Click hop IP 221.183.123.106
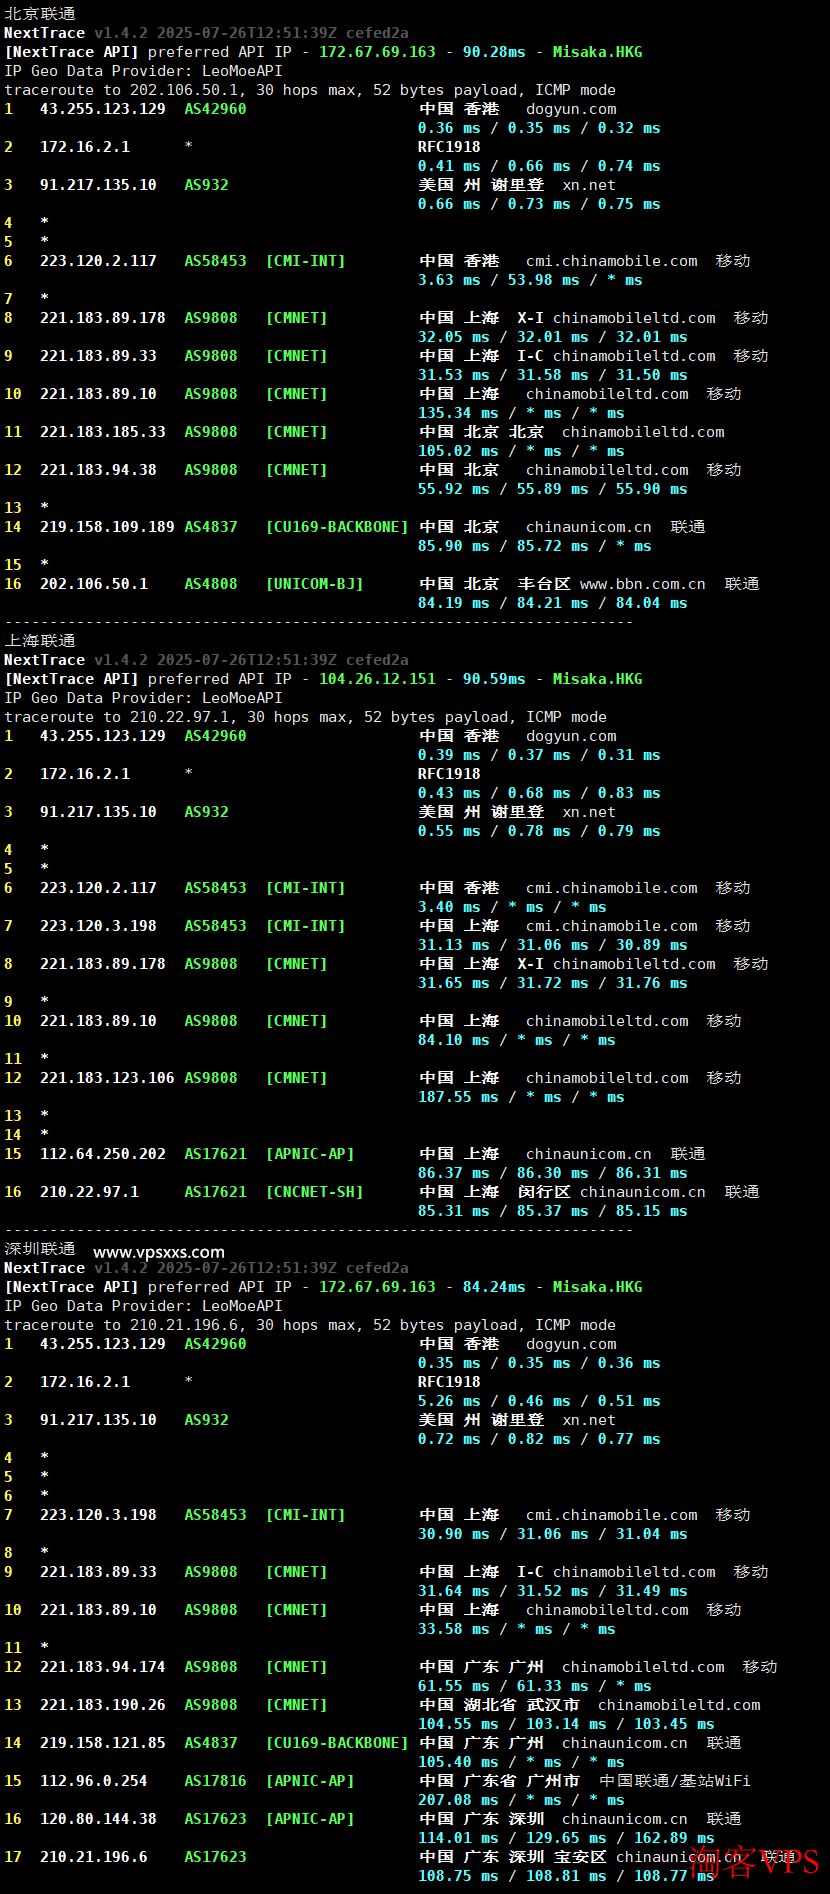 coord(107,1078)
